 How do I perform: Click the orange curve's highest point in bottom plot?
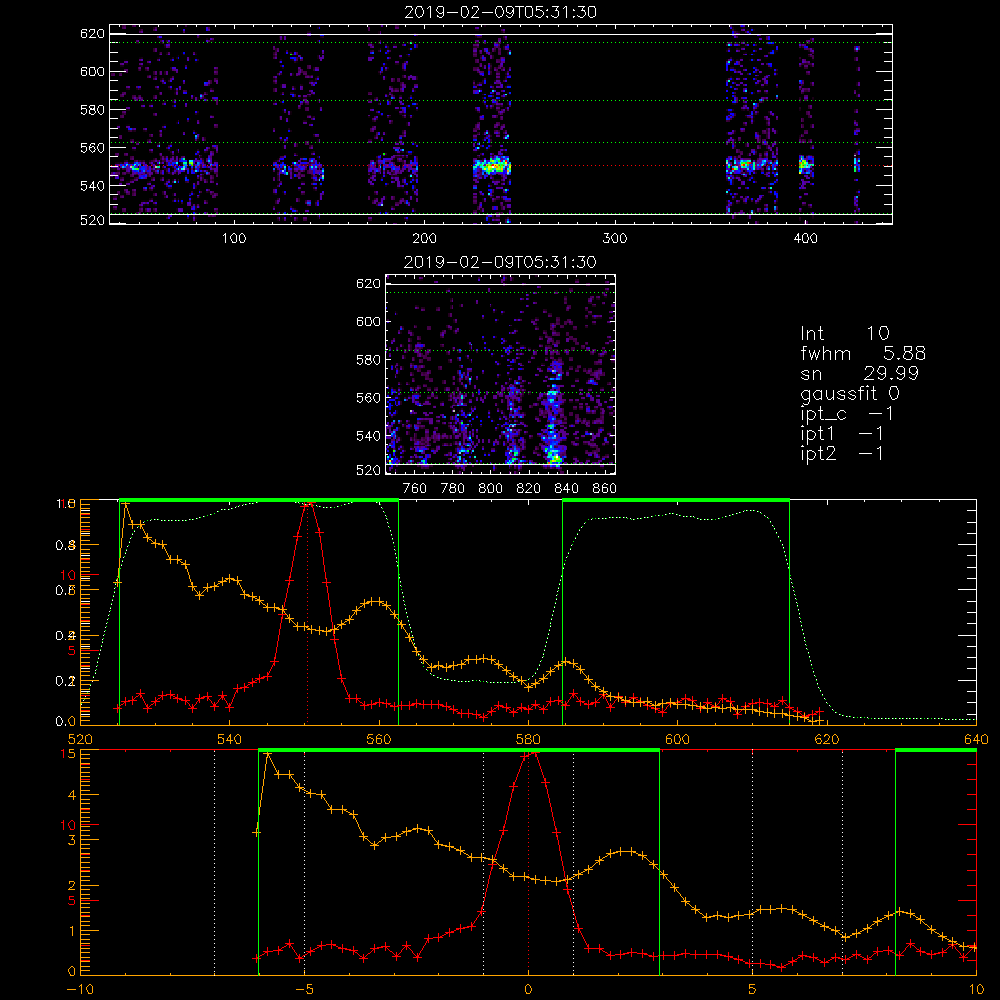pyautogui.click(x=268, y=754)
